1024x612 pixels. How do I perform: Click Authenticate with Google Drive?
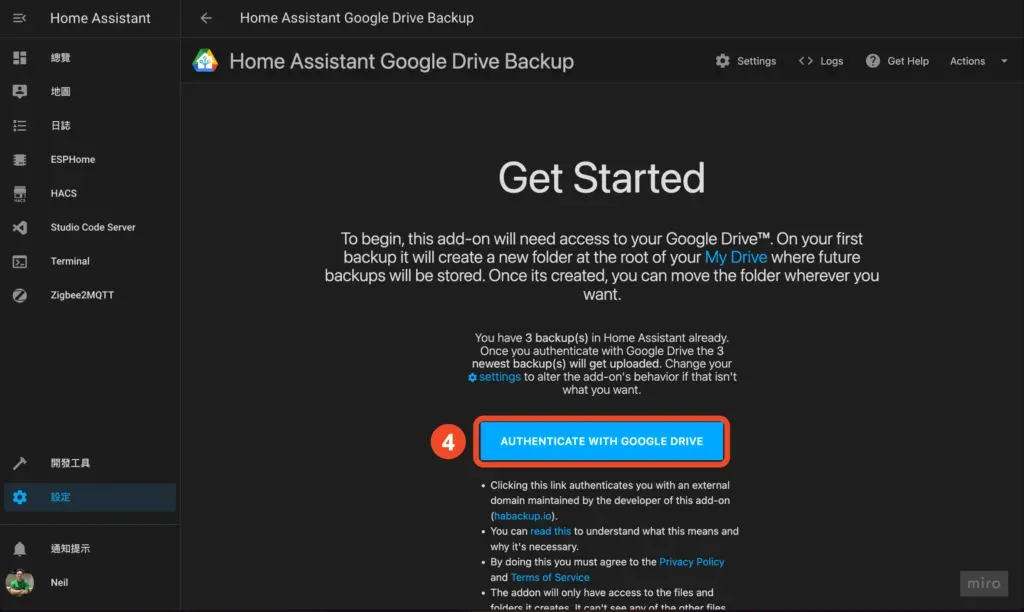coord(601,440)
